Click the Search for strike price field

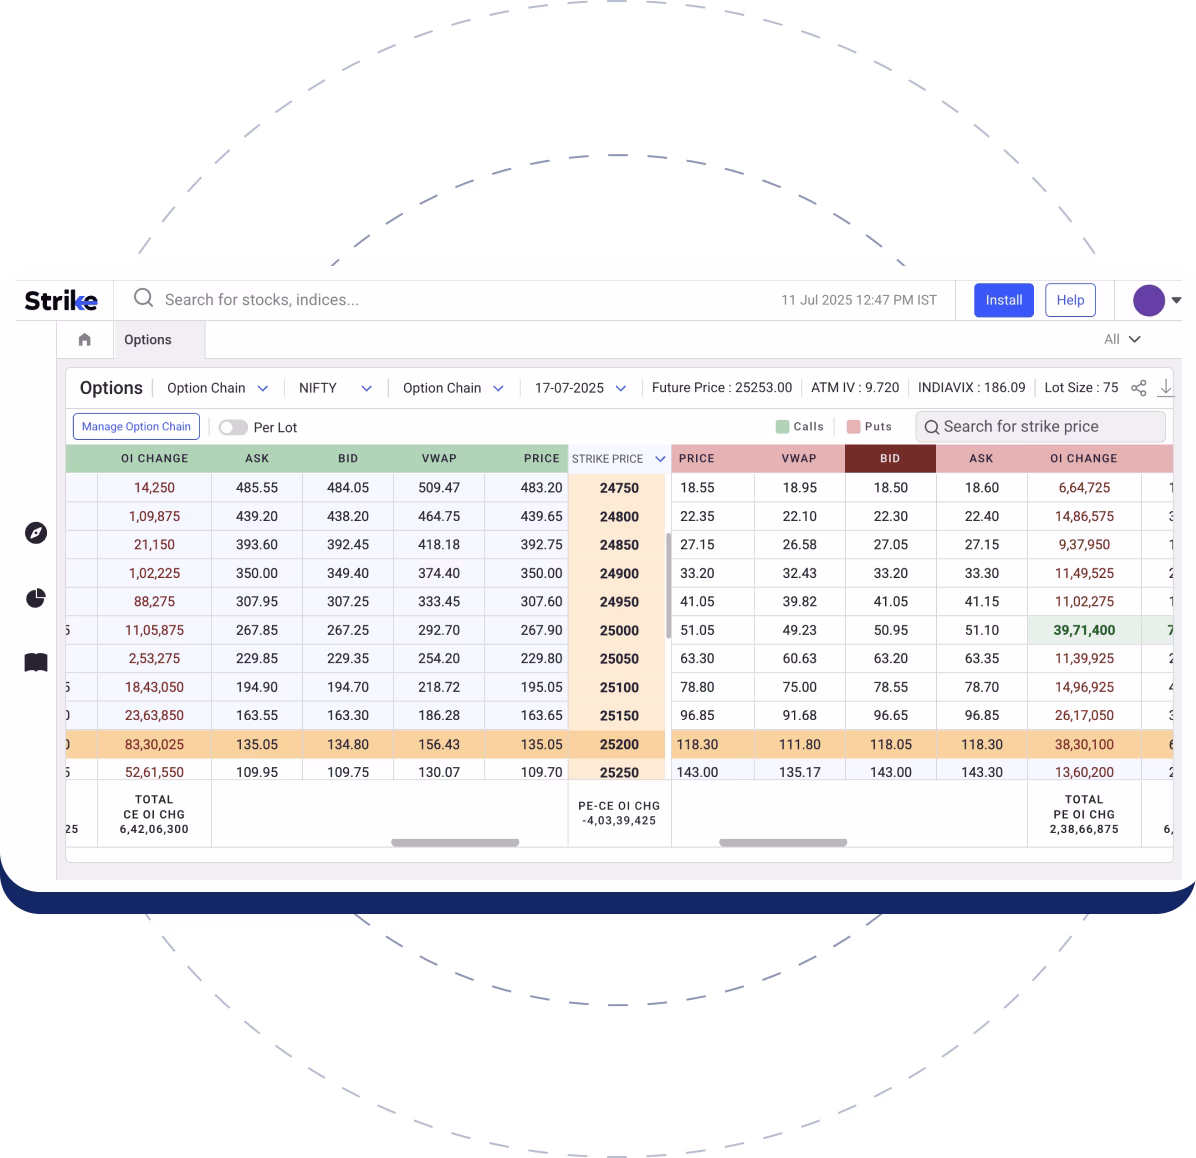[x=1040, y=427]
